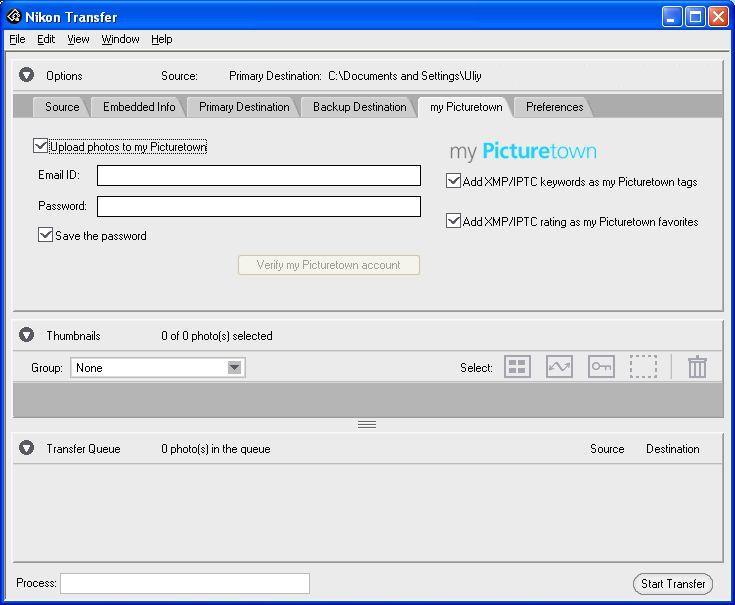Toggle the Save the password checkbox
735x605 pixels.
[x=45, y=235]
